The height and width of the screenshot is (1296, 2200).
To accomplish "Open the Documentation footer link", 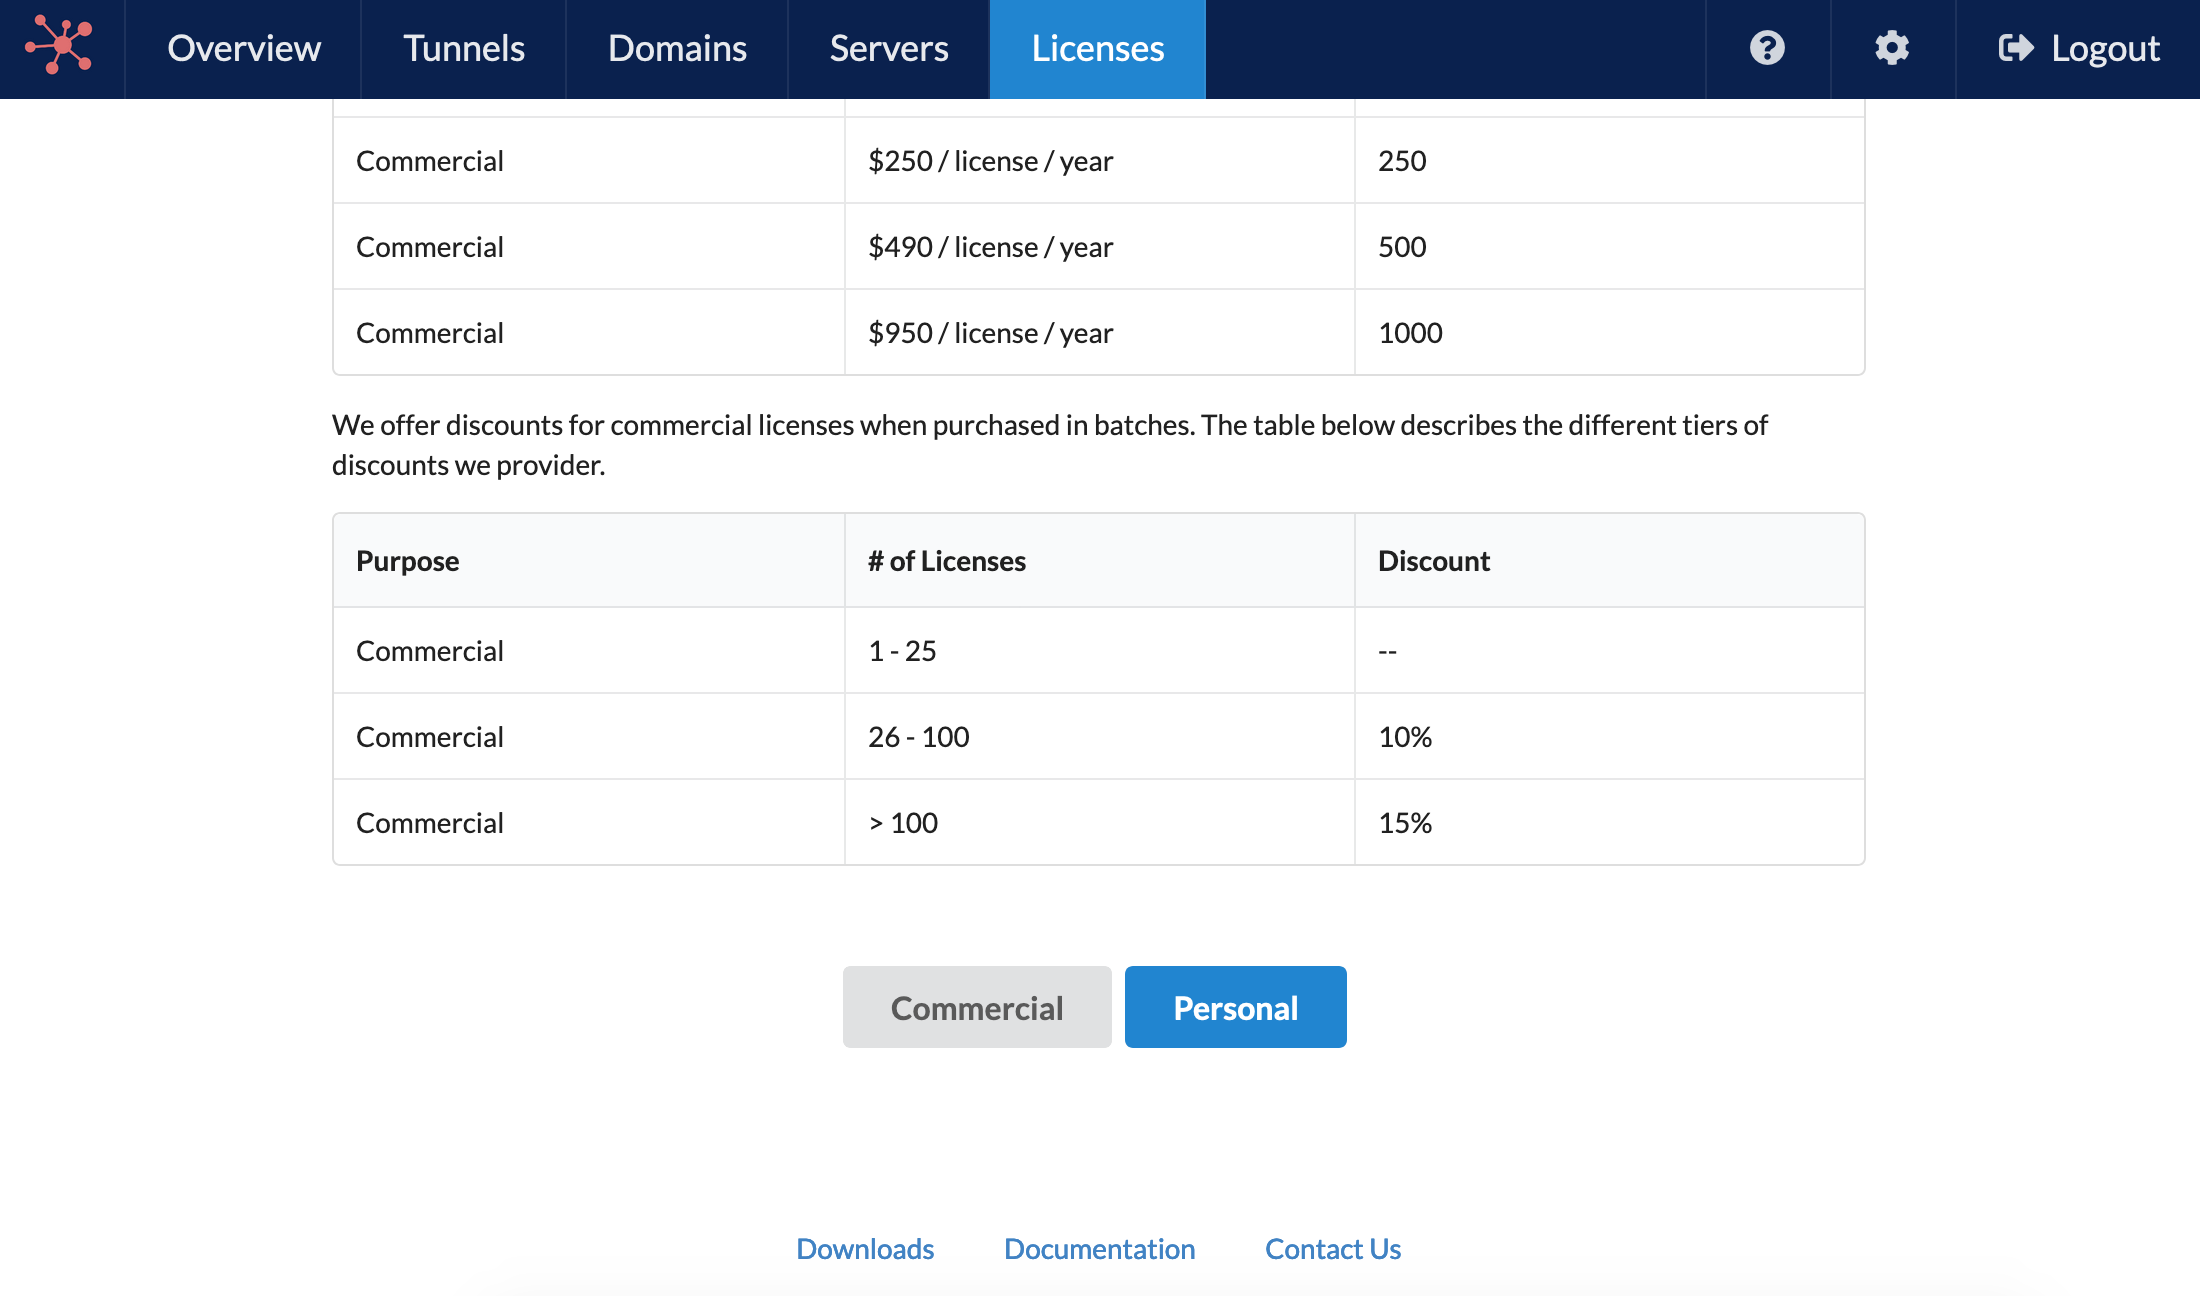I will [1100, 1249].
